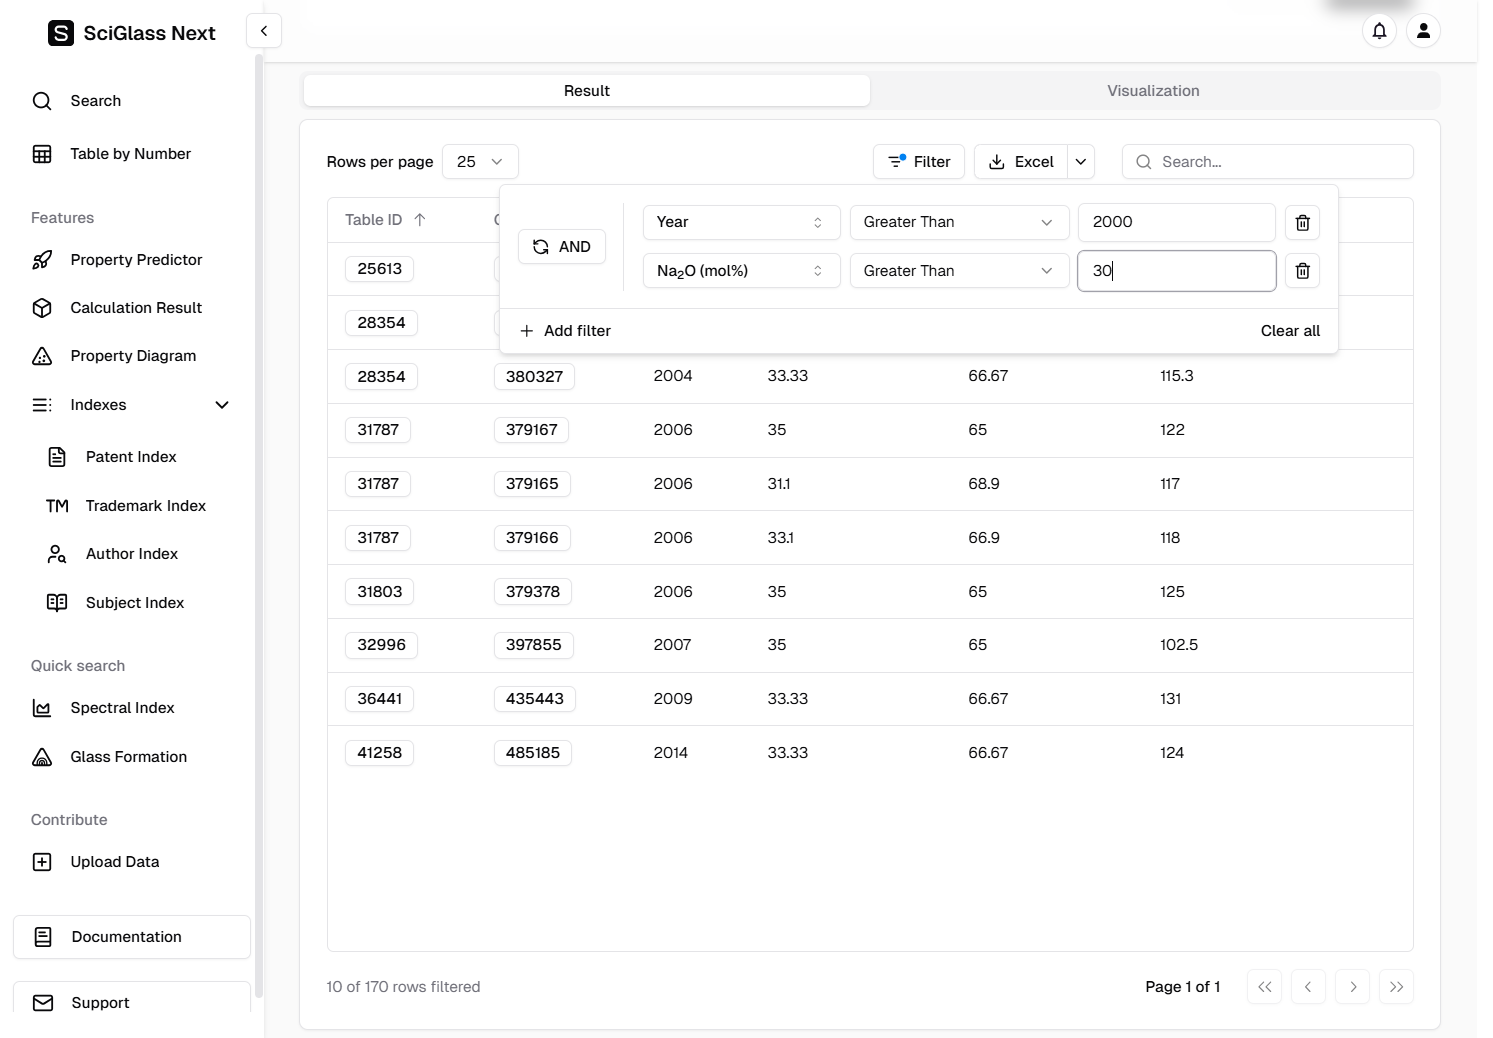Open the Glass Formation quick search
The image size is (1493, 1038).
tap(128, 757)
